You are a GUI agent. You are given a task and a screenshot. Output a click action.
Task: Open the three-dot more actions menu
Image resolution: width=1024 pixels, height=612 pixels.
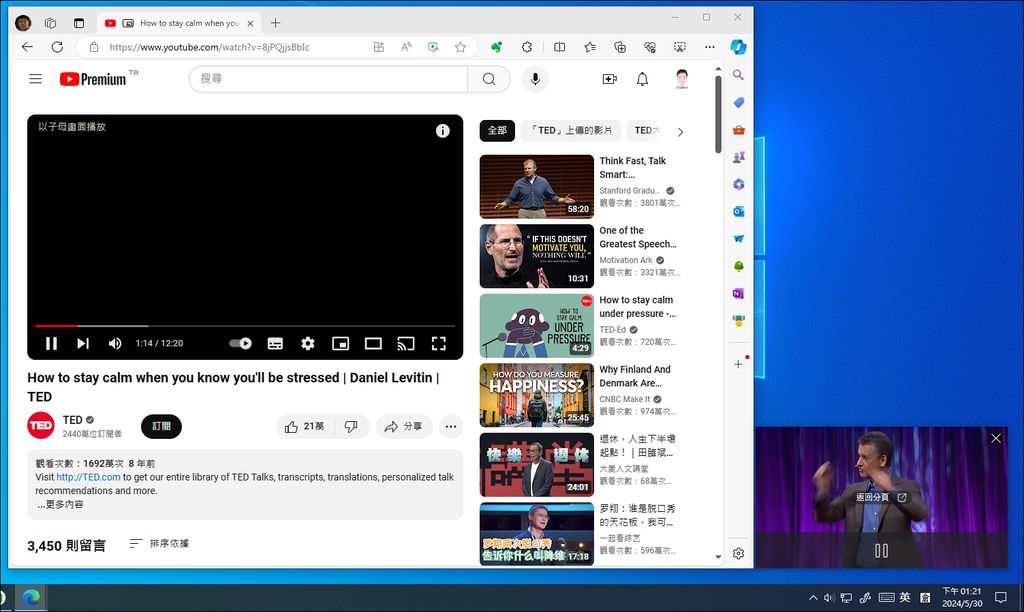coord(451,427)
